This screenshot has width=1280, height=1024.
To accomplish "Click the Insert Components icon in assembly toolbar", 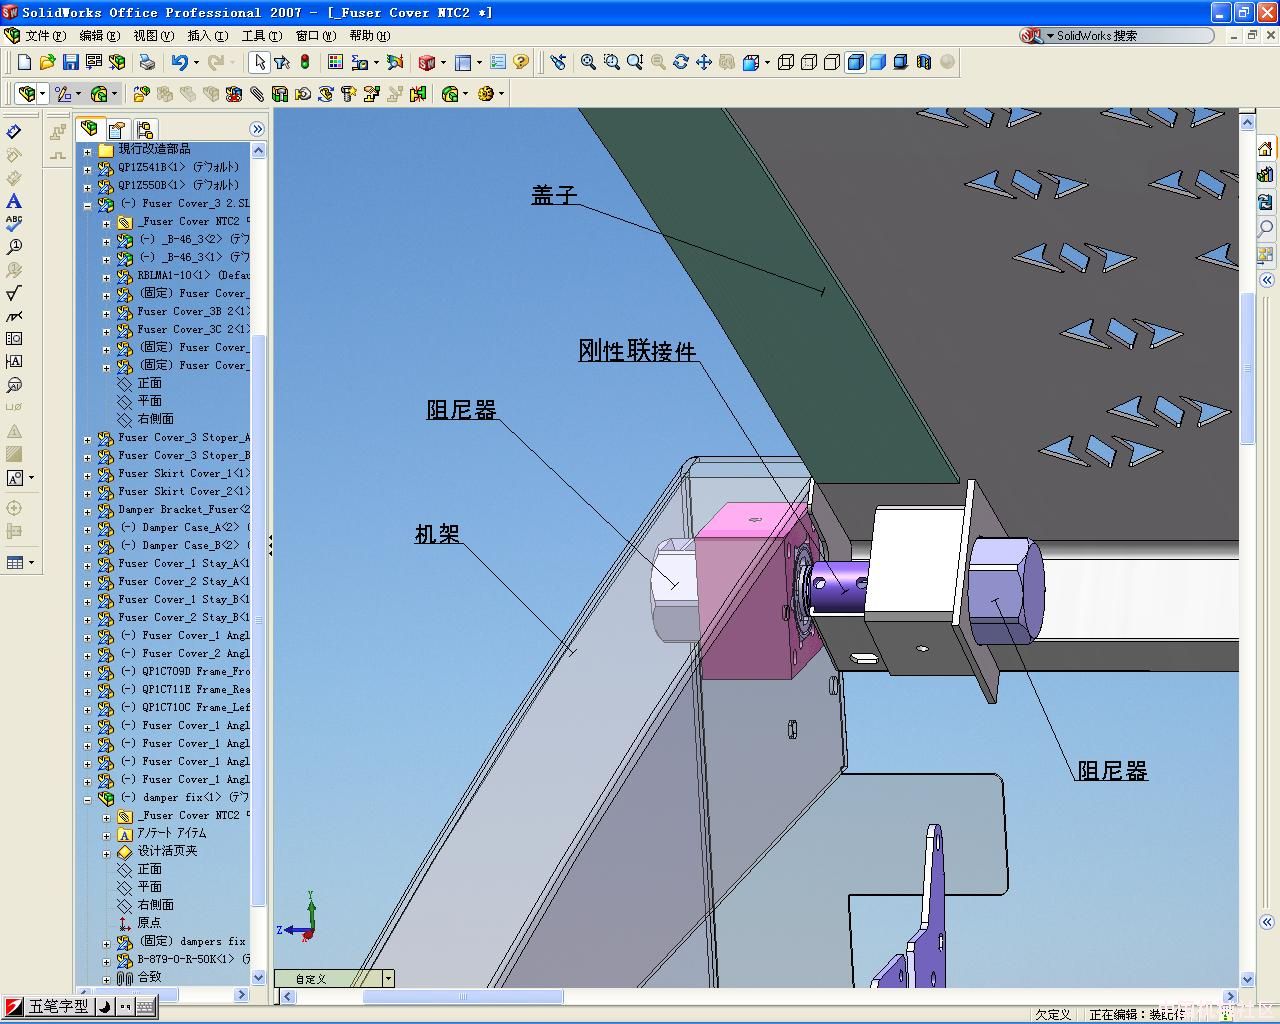I will [x=141, y=94].
